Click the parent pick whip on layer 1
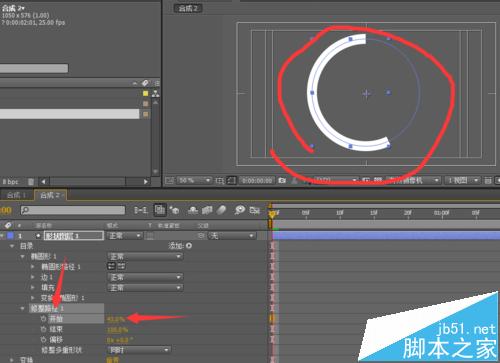The image size is (500, 363). click(201, 236)
